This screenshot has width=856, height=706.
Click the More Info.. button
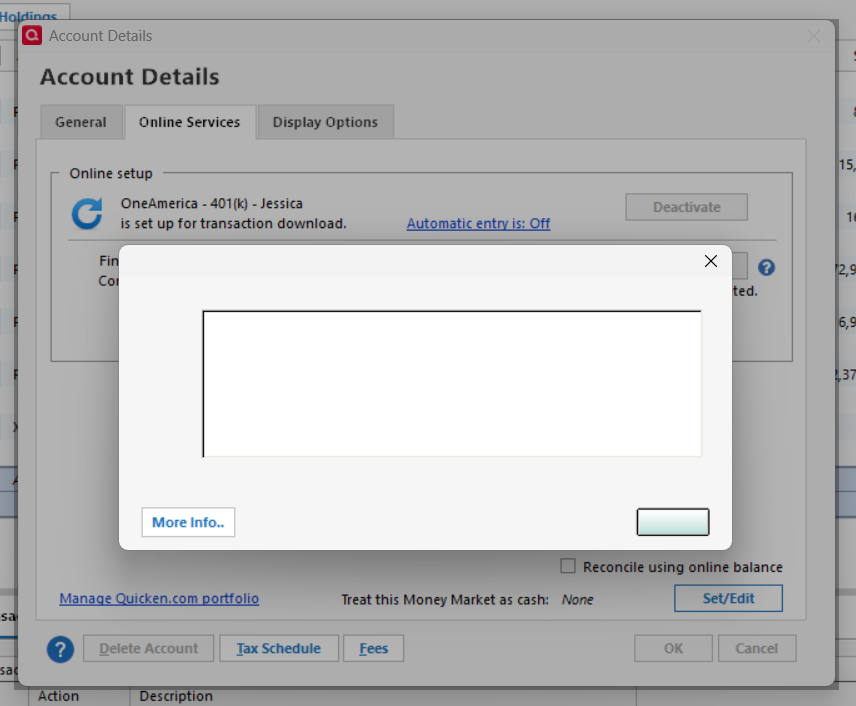point(188,522)
